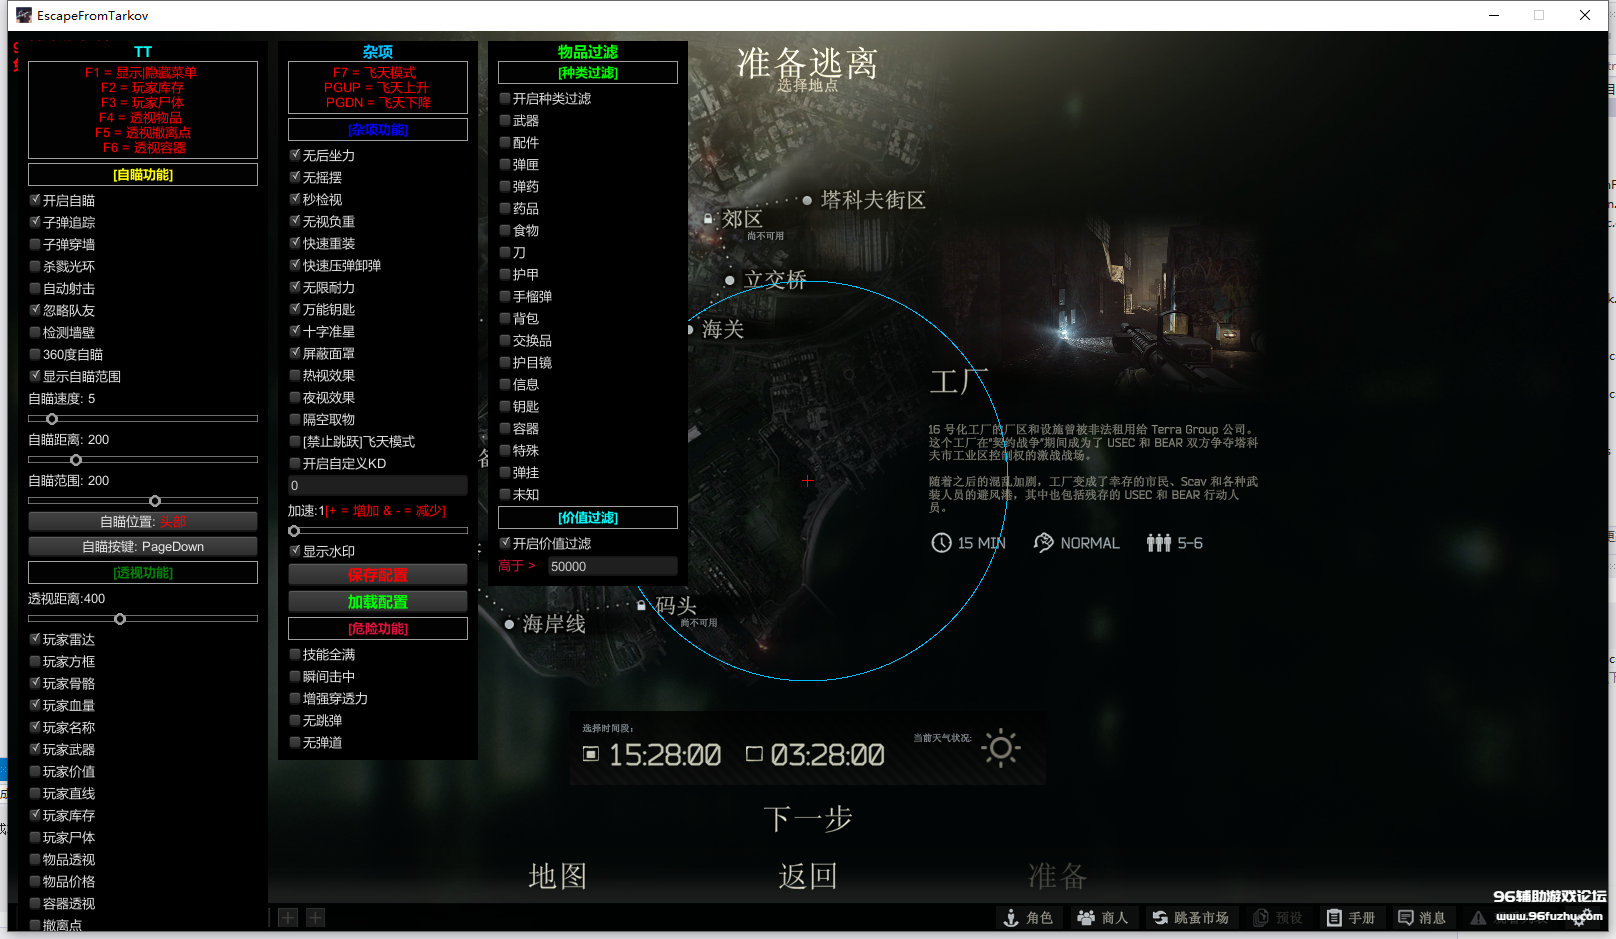Select the 立交桥 map location dot

[x=730, y=281]
